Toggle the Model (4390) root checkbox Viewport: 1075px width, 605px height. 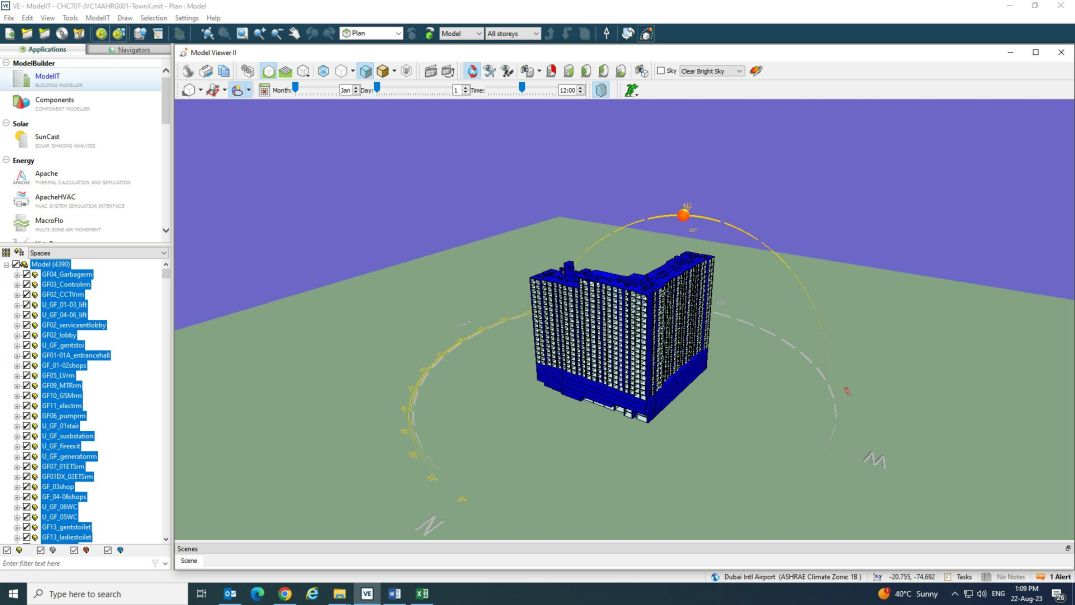pos(16,264)
